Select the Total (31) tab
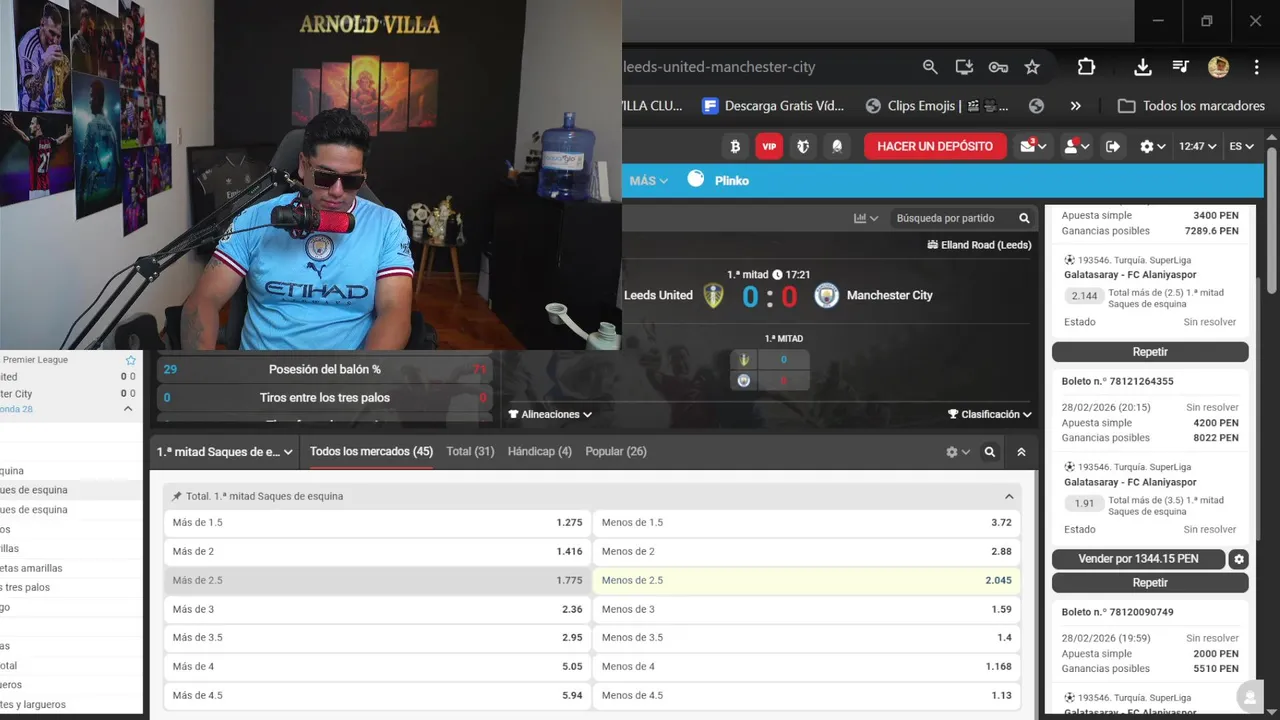This screenshot has height=720, width=1280. point(470,452)
